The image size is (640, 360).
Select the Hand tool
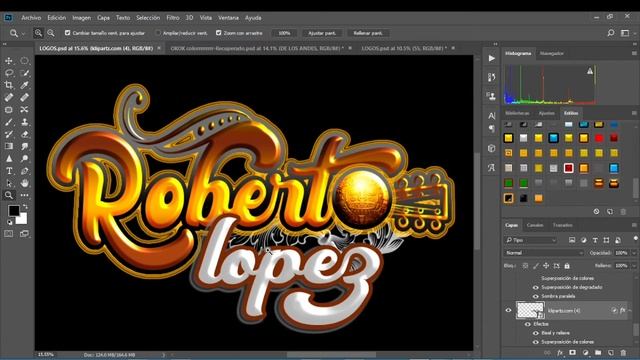pyautogui.click(x=24, y=183)
